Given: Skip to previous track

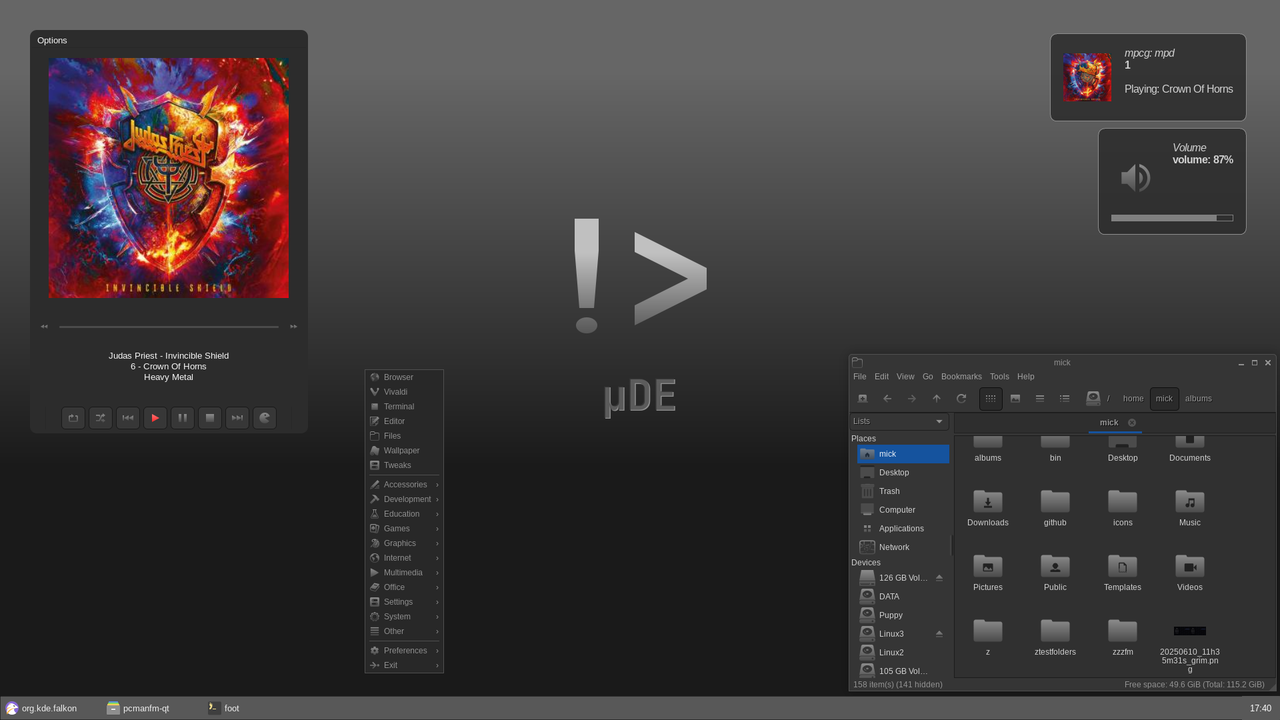Looking at the screenshot, I should [128, 418].
